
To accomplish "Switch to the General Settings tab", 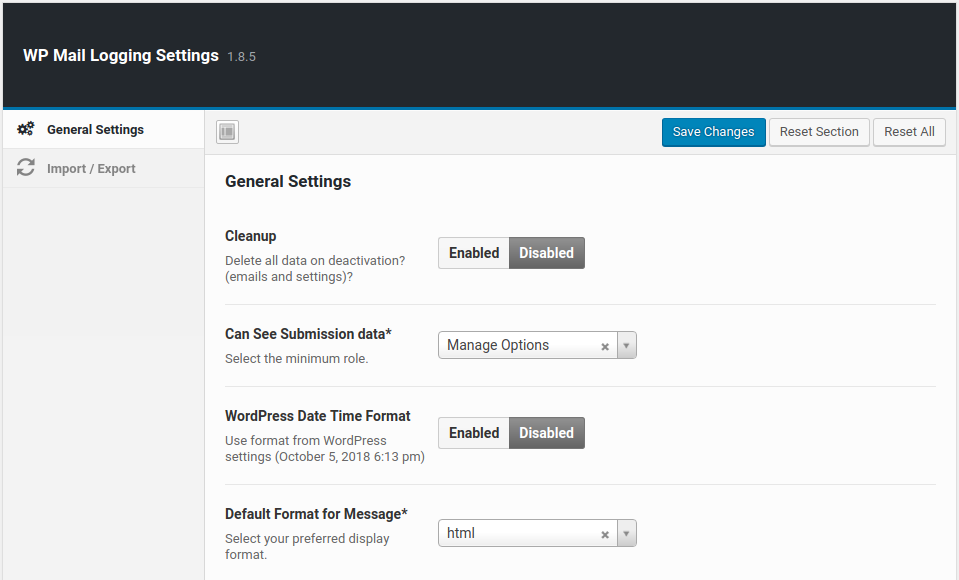I will point(95,129).
